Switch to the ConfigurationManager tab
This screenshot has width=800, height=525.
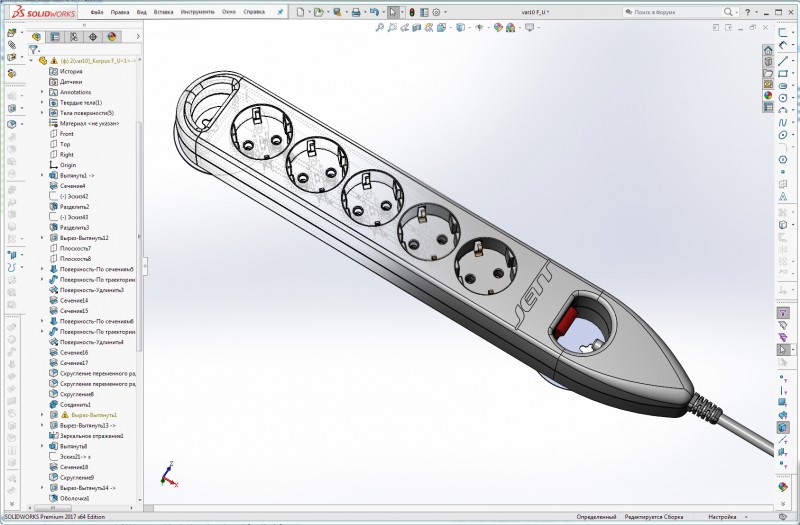pos(74,37)
